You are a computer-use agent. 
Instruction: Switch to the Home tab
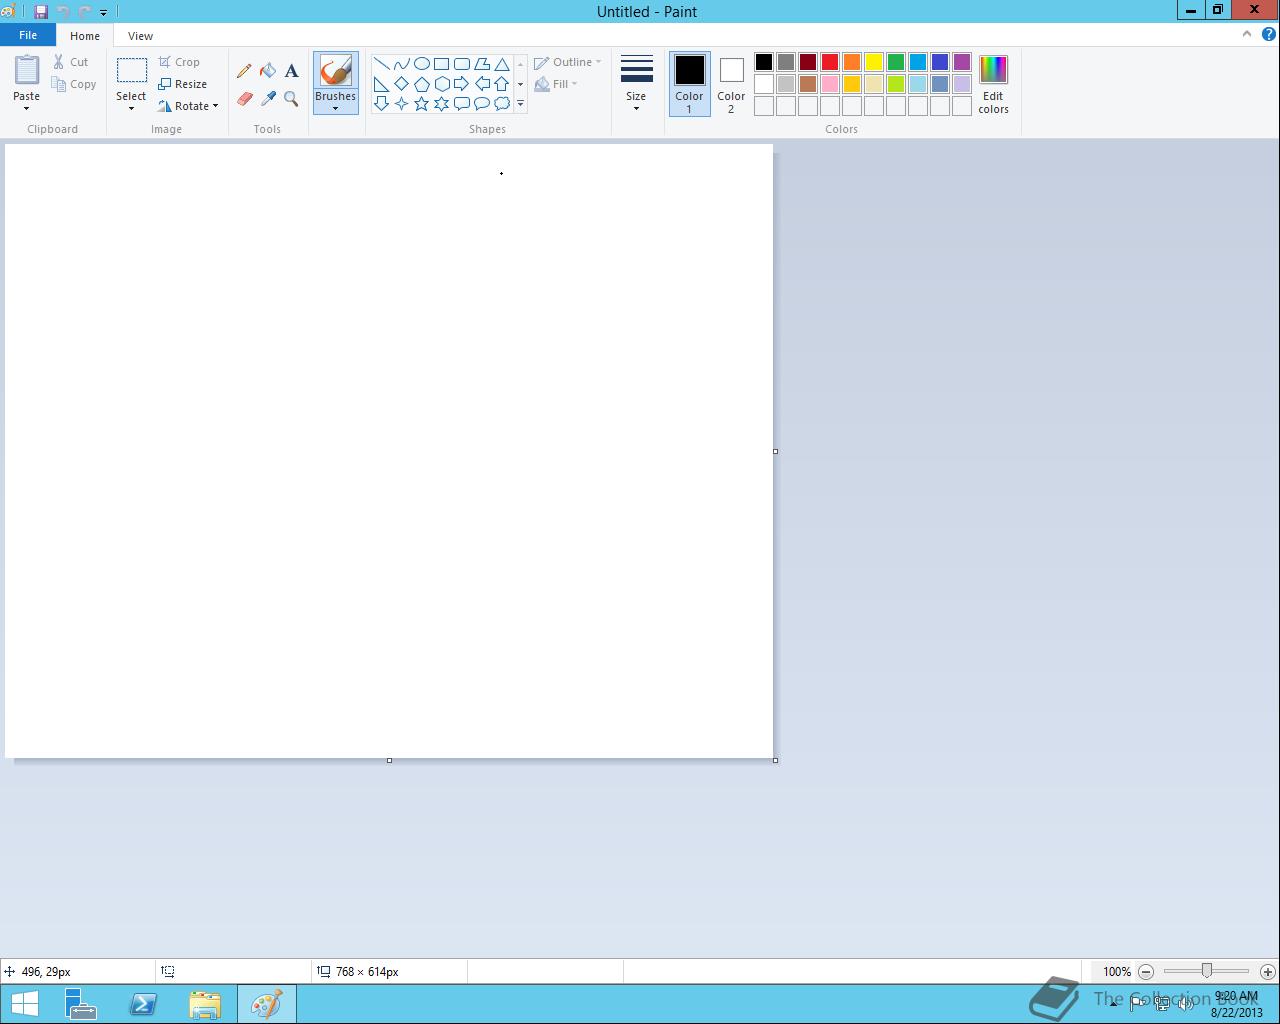tap(85, 36)
